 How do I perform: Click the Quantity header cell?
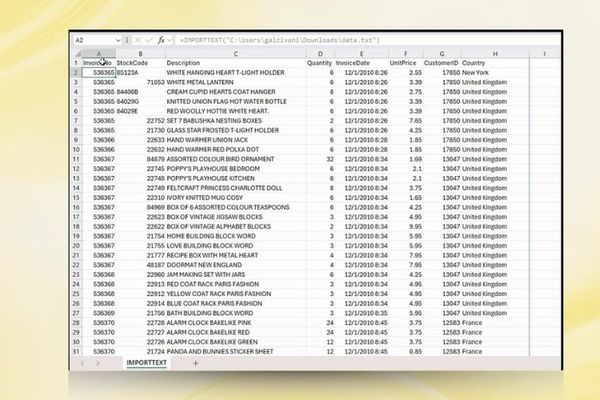tap(320, 63)
